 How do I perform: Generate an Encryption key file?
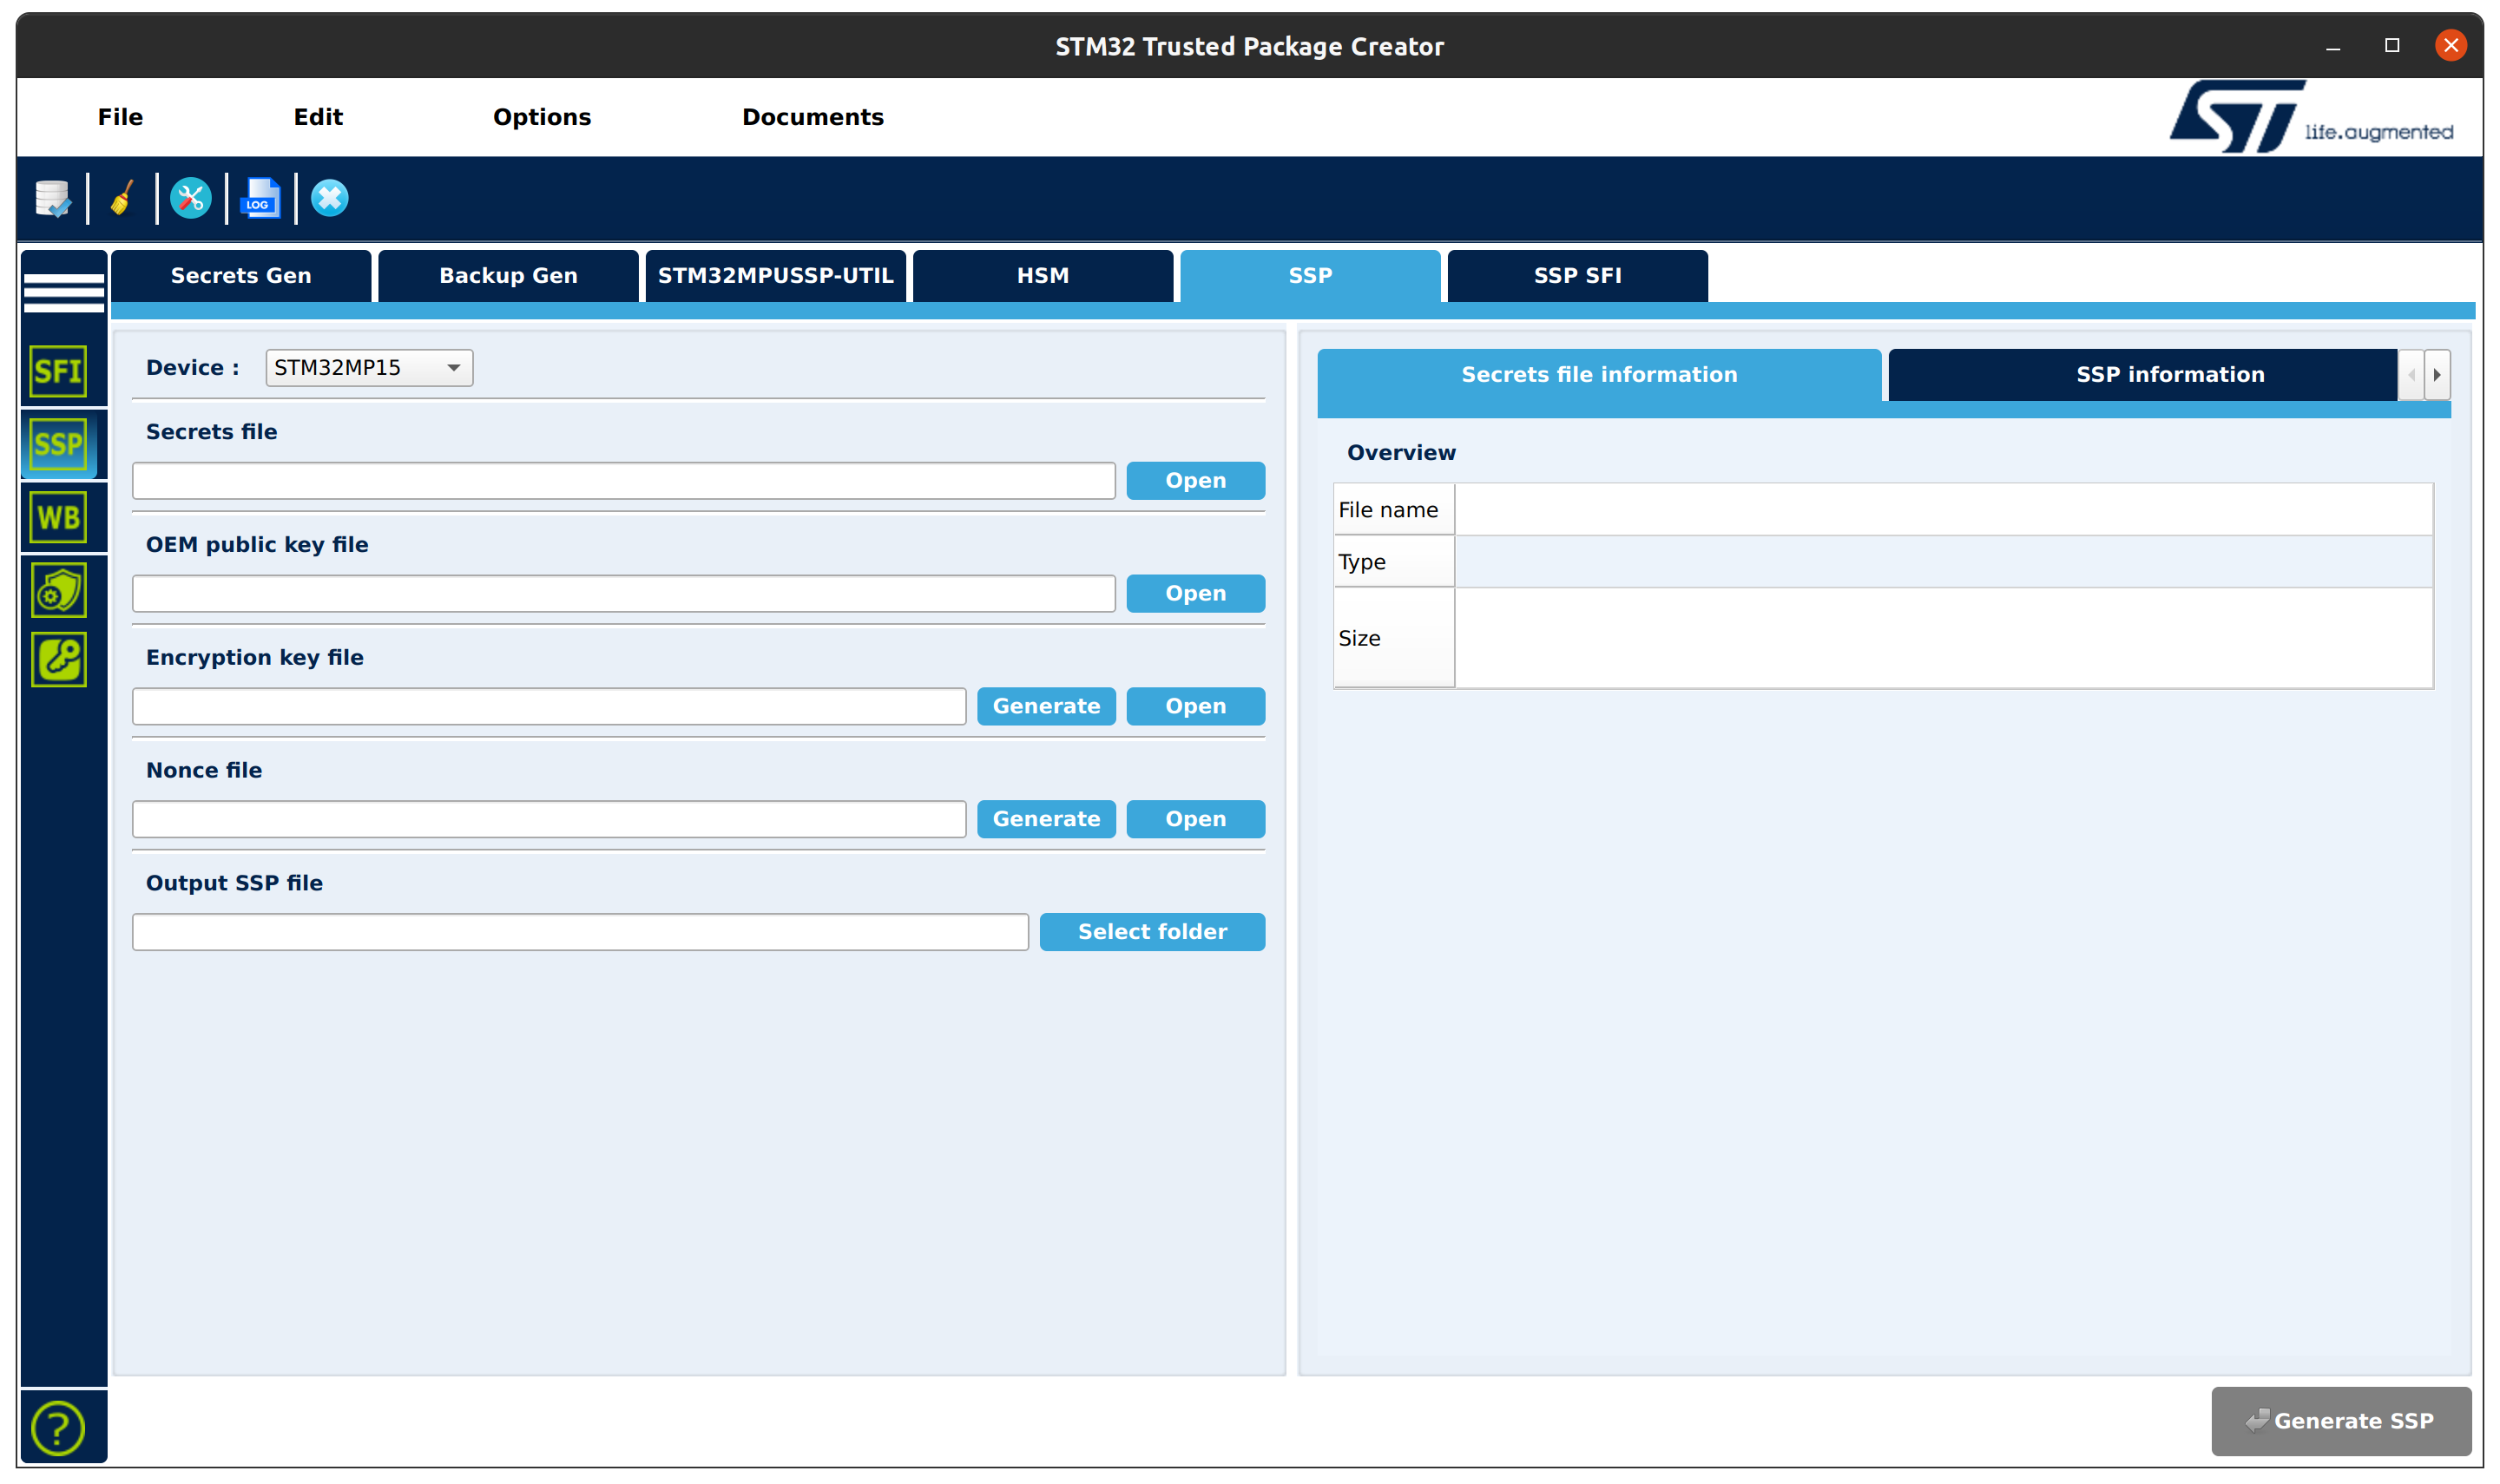click(1046, 707)
